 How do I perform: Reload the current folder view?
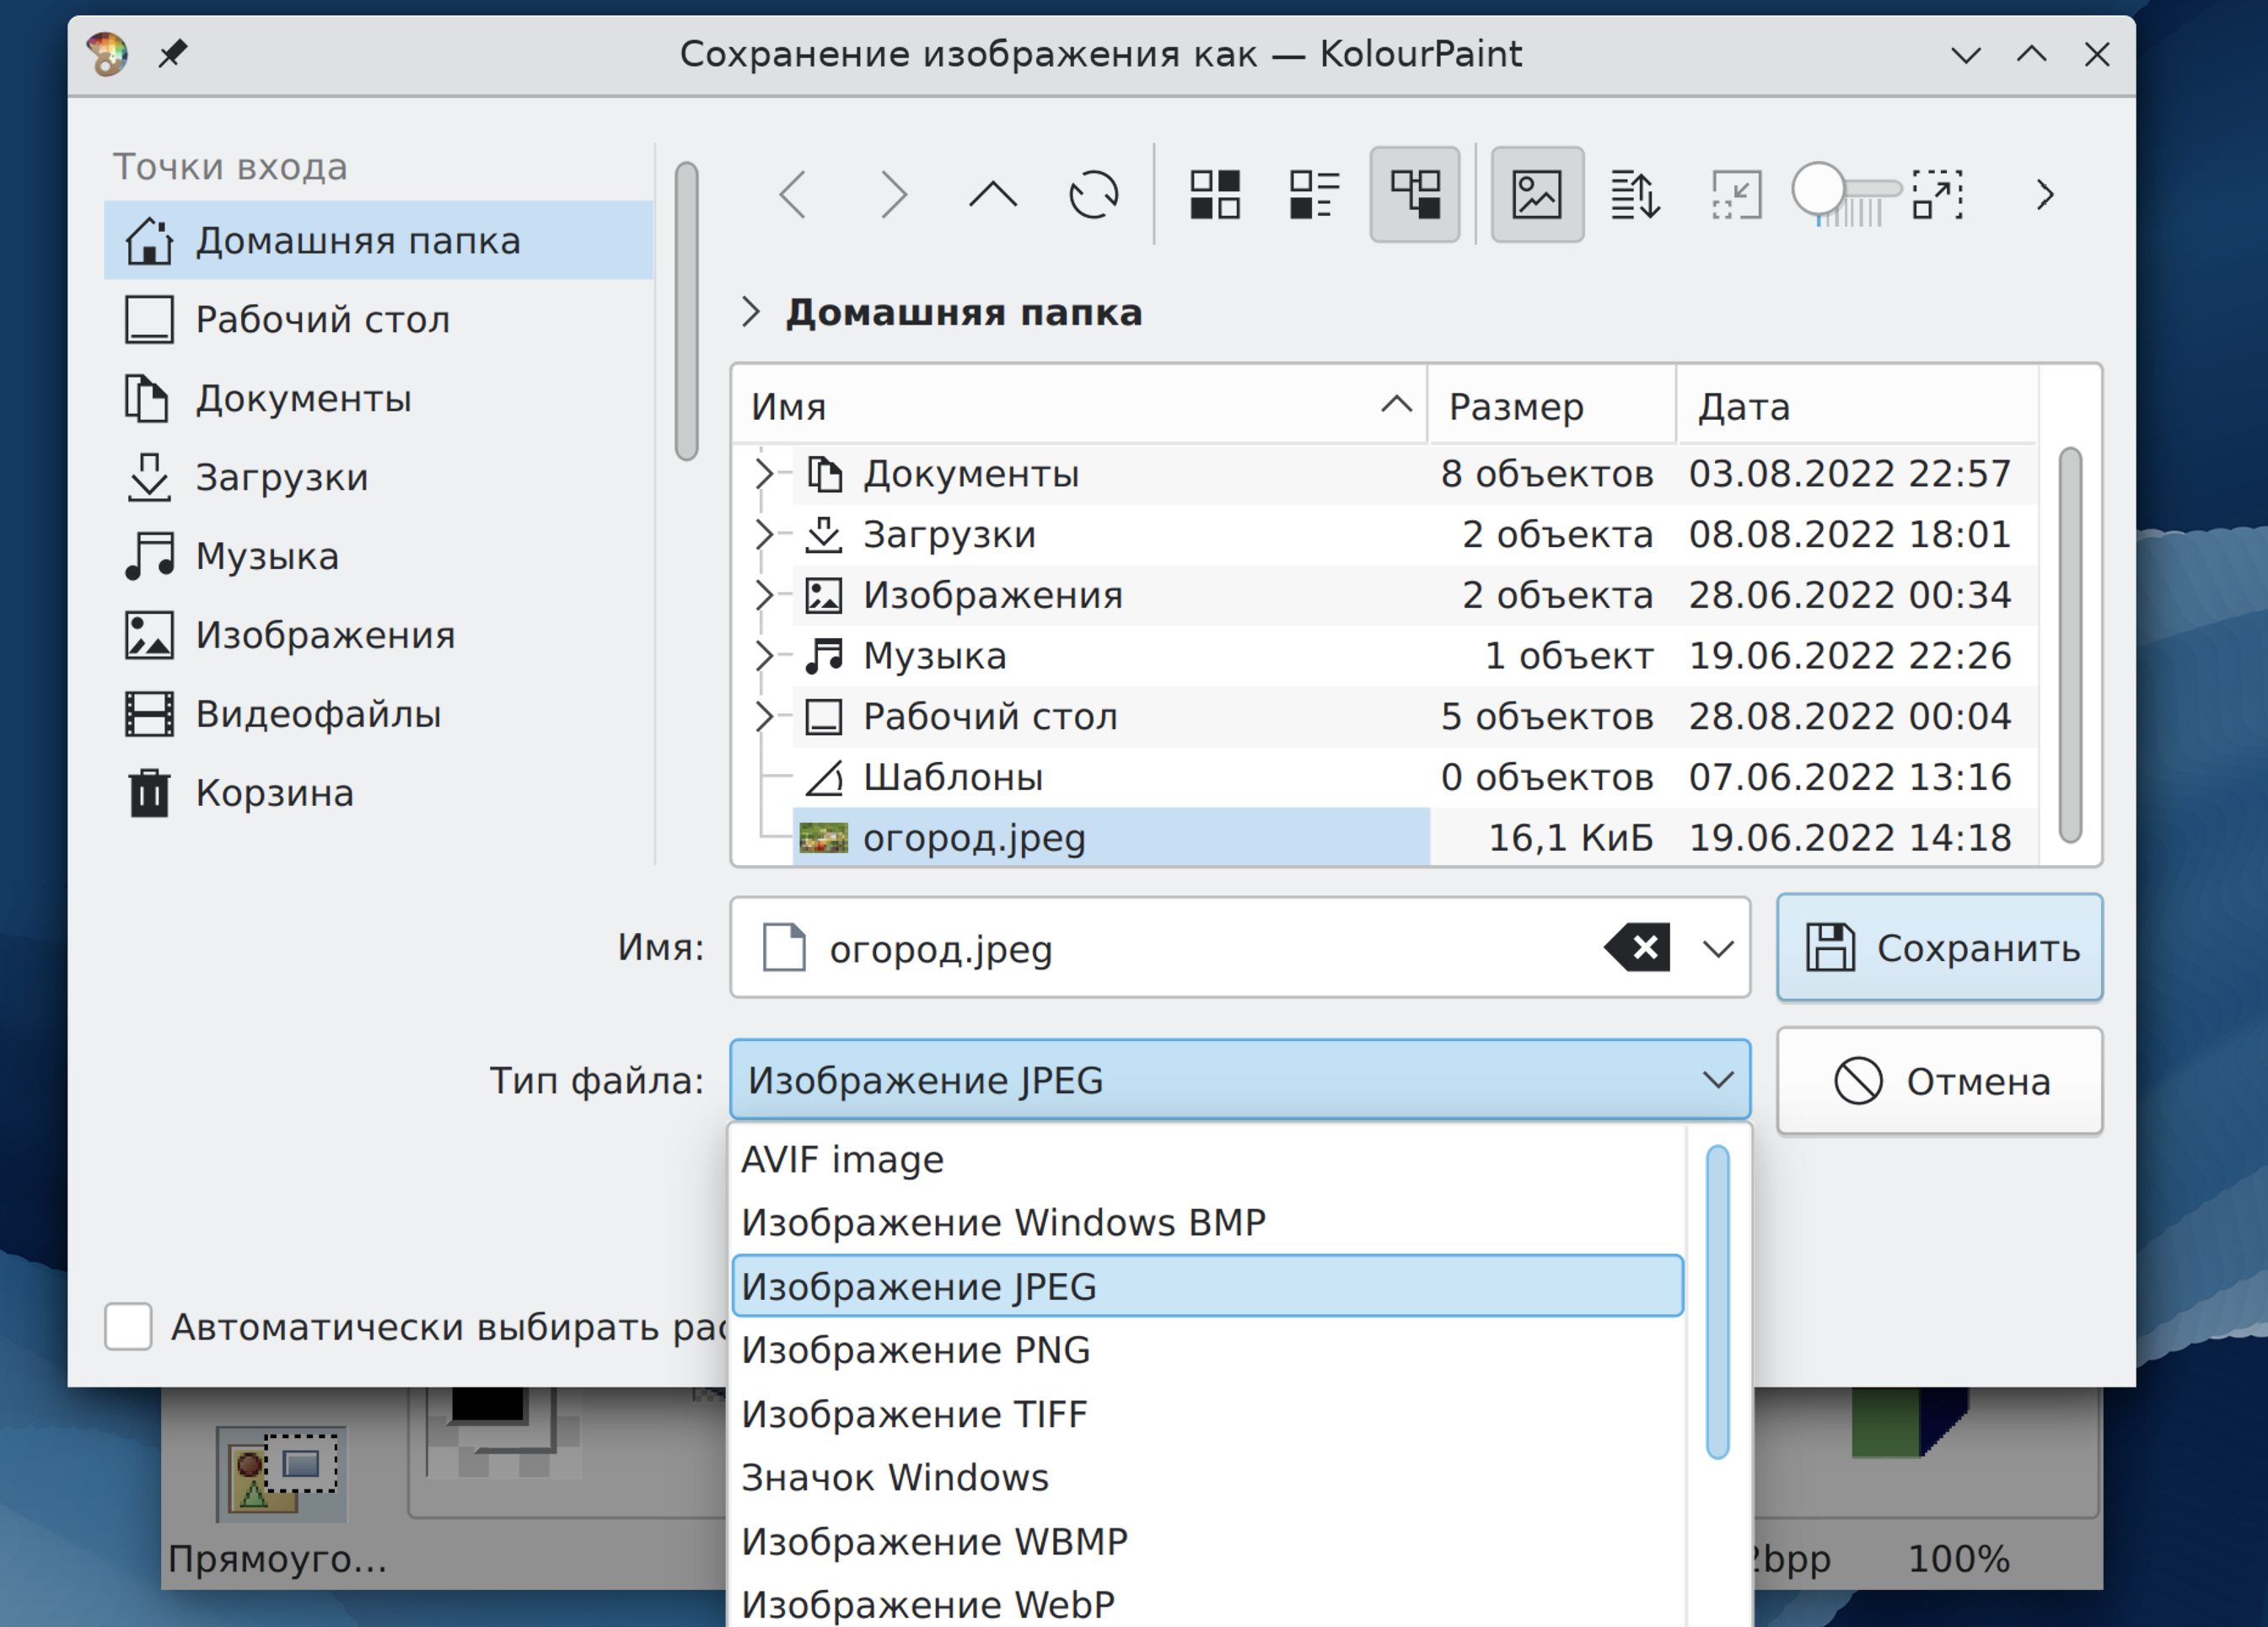click(x=1094, y=194)
